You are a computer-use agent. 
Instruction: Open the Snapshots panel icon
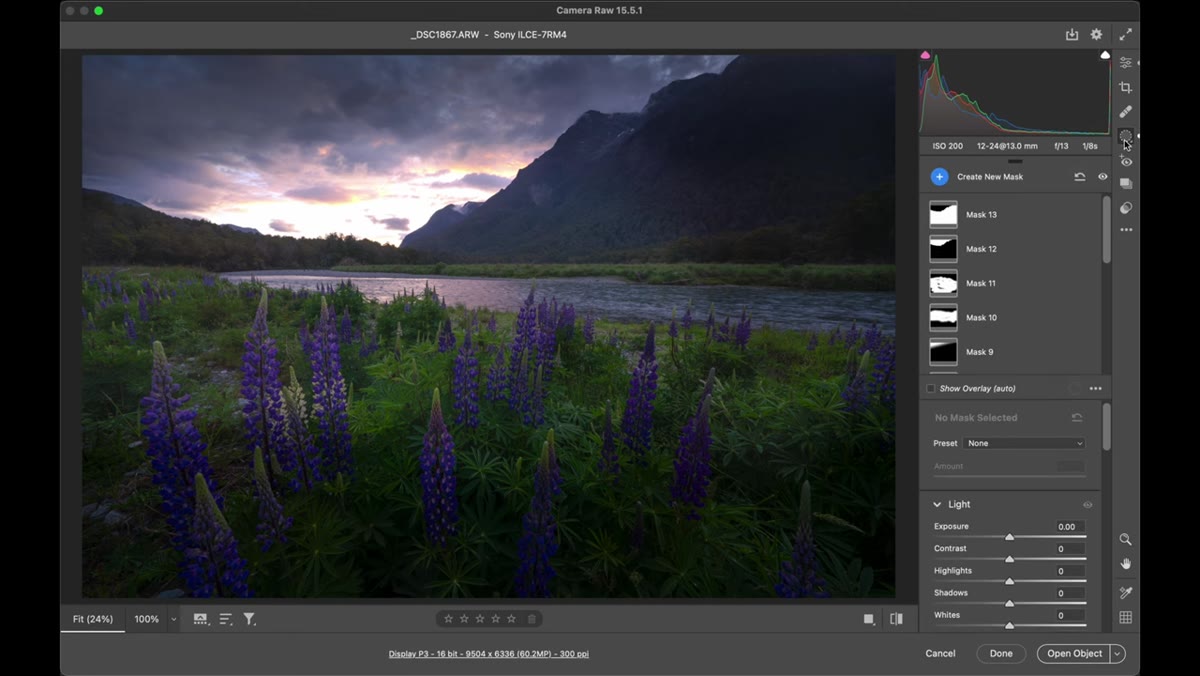coord(1126,184)
